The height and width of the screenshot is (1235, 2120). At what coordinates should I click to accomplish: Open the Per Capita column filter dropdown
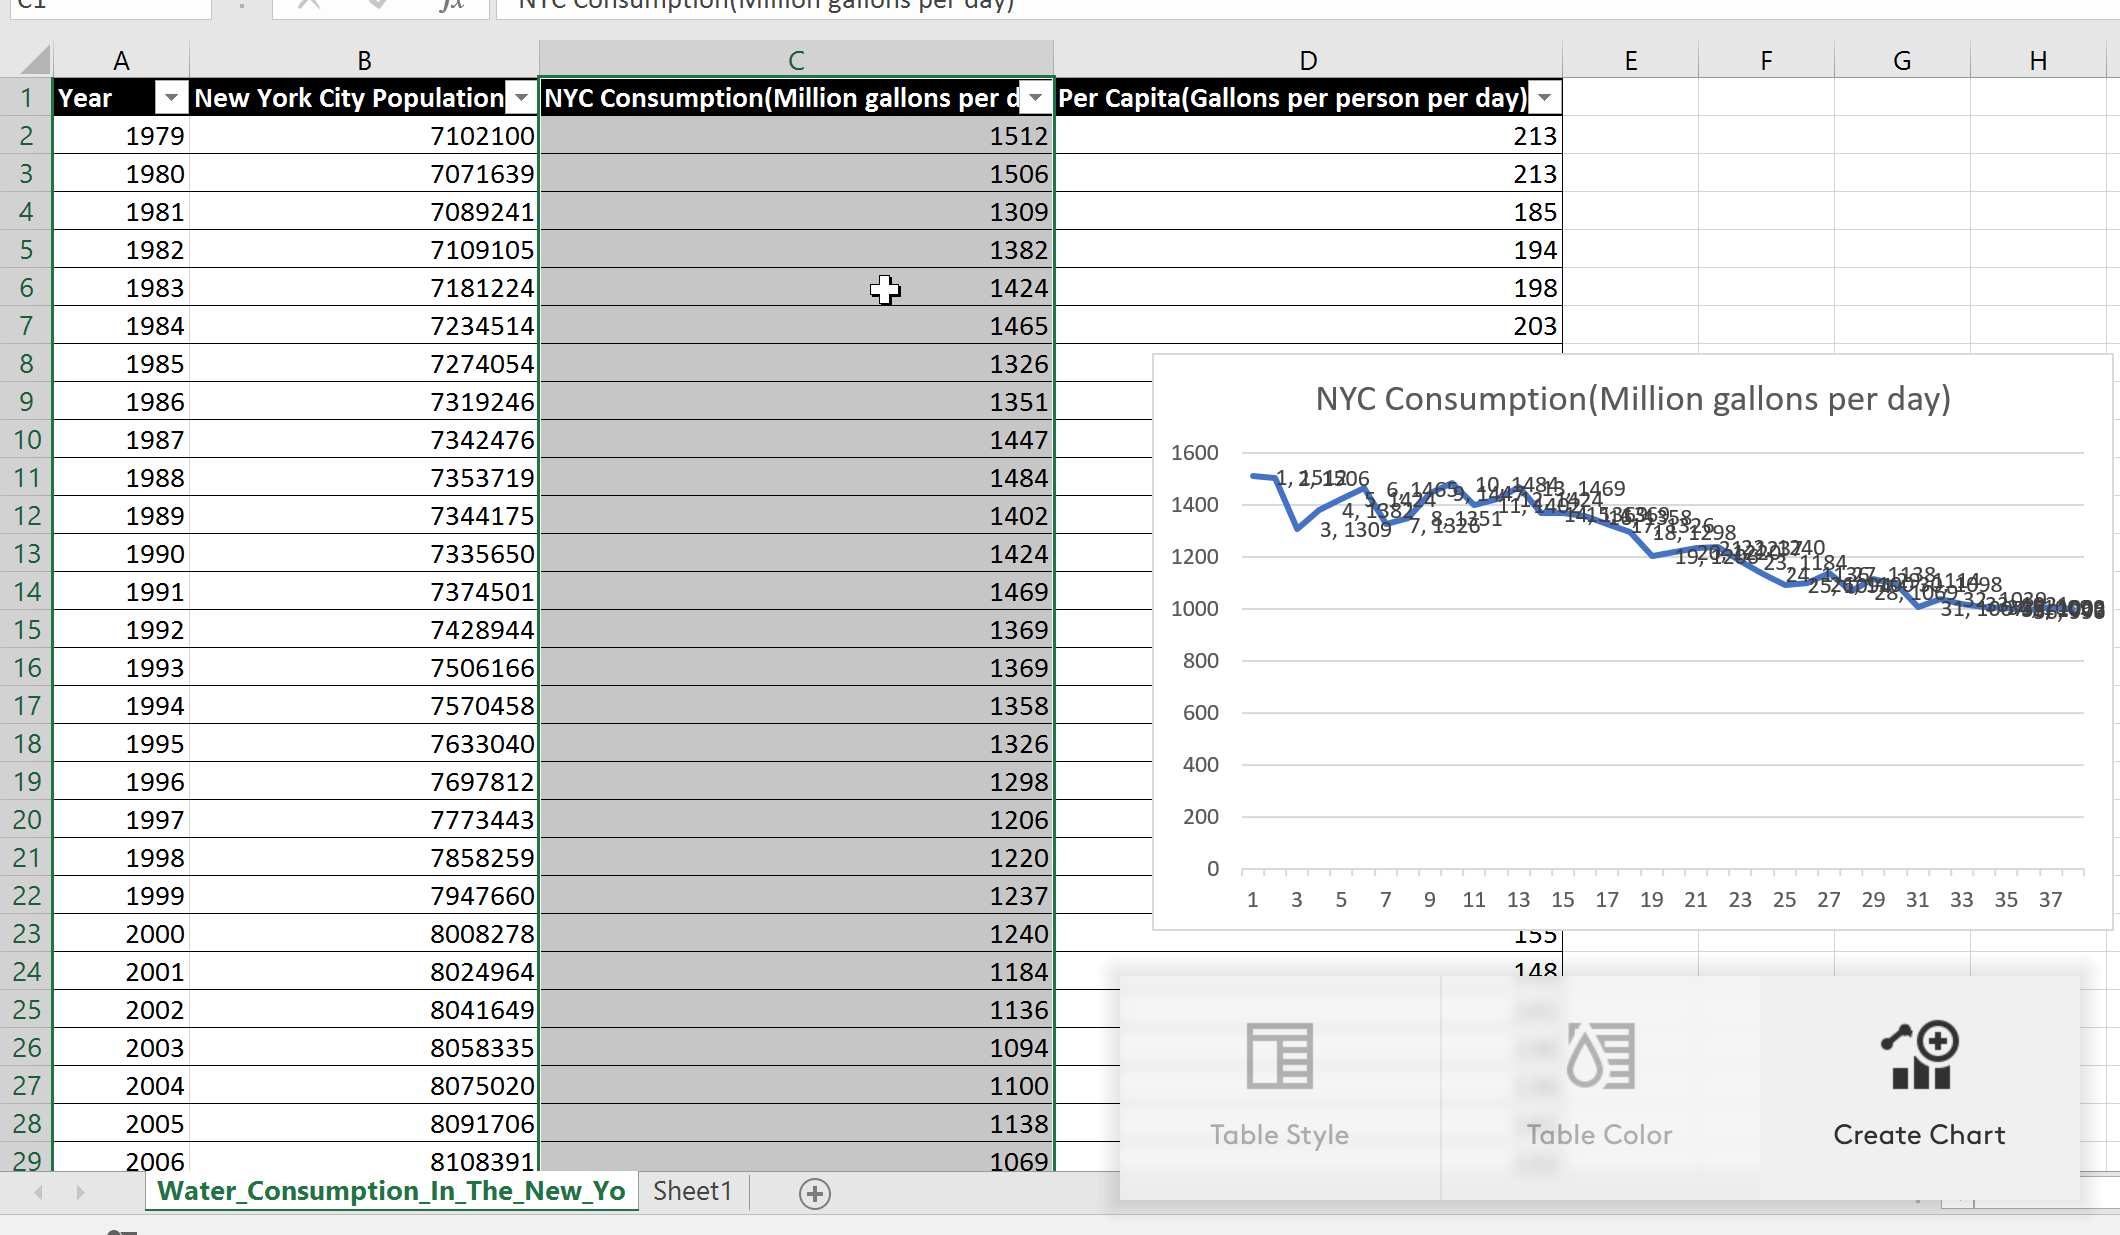[1545, 98]
